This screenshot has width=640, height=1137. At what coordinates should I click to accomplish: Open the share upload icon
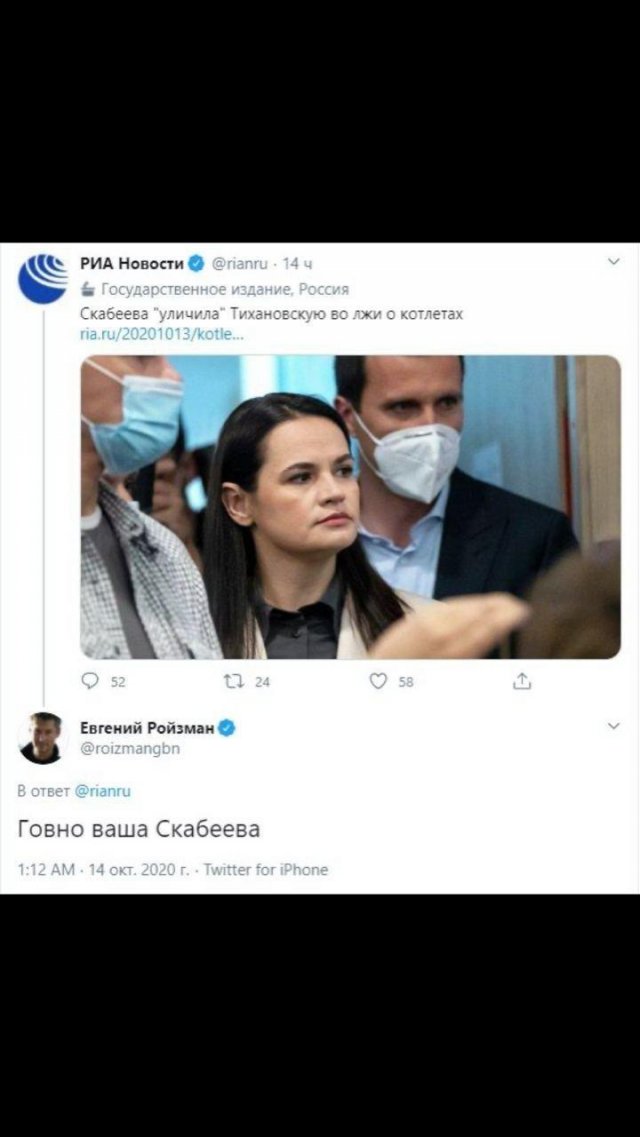click(x=522, y=681)
